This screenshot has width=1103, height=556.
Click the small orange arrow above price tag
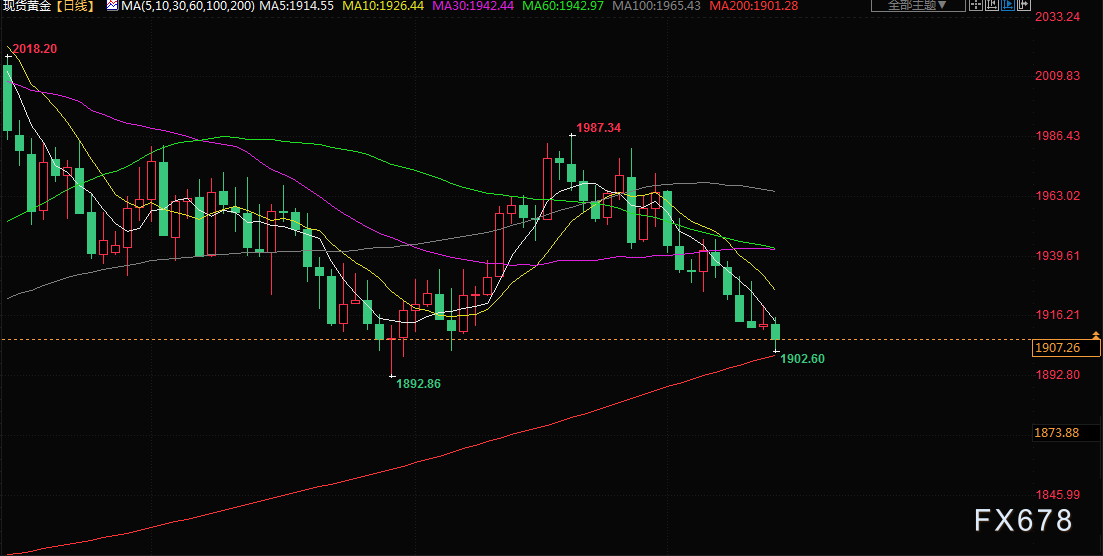click(1095, 334)
